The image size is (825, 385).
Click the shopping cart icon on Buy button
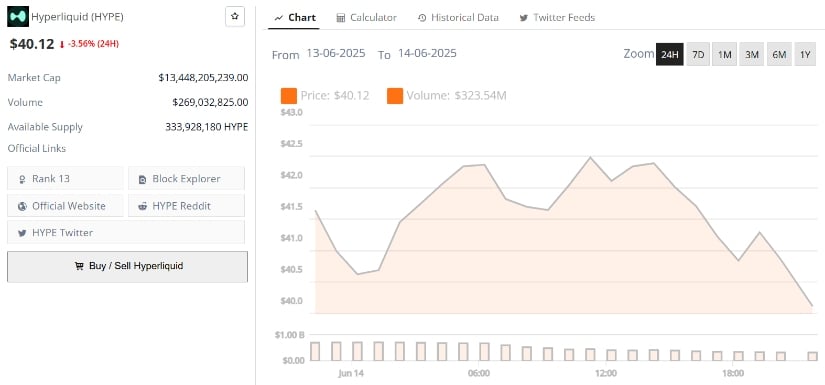coord(79,266)
